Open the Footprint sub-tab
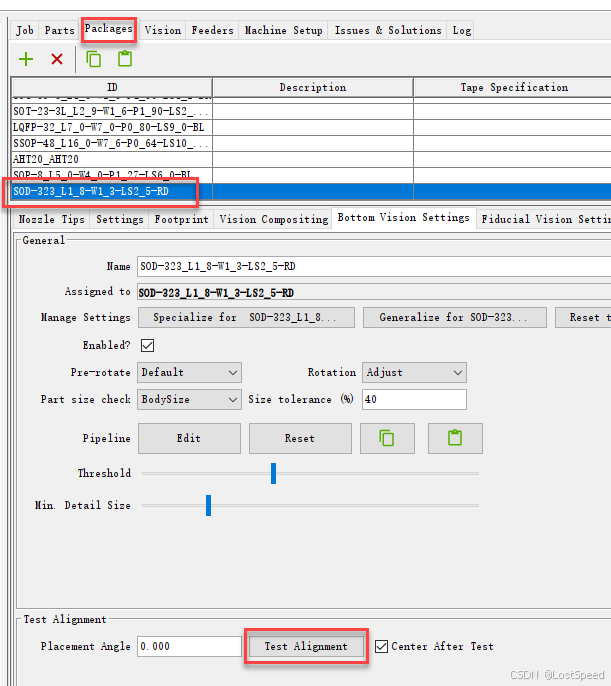611x686 pixels. [x=182, y=219]
